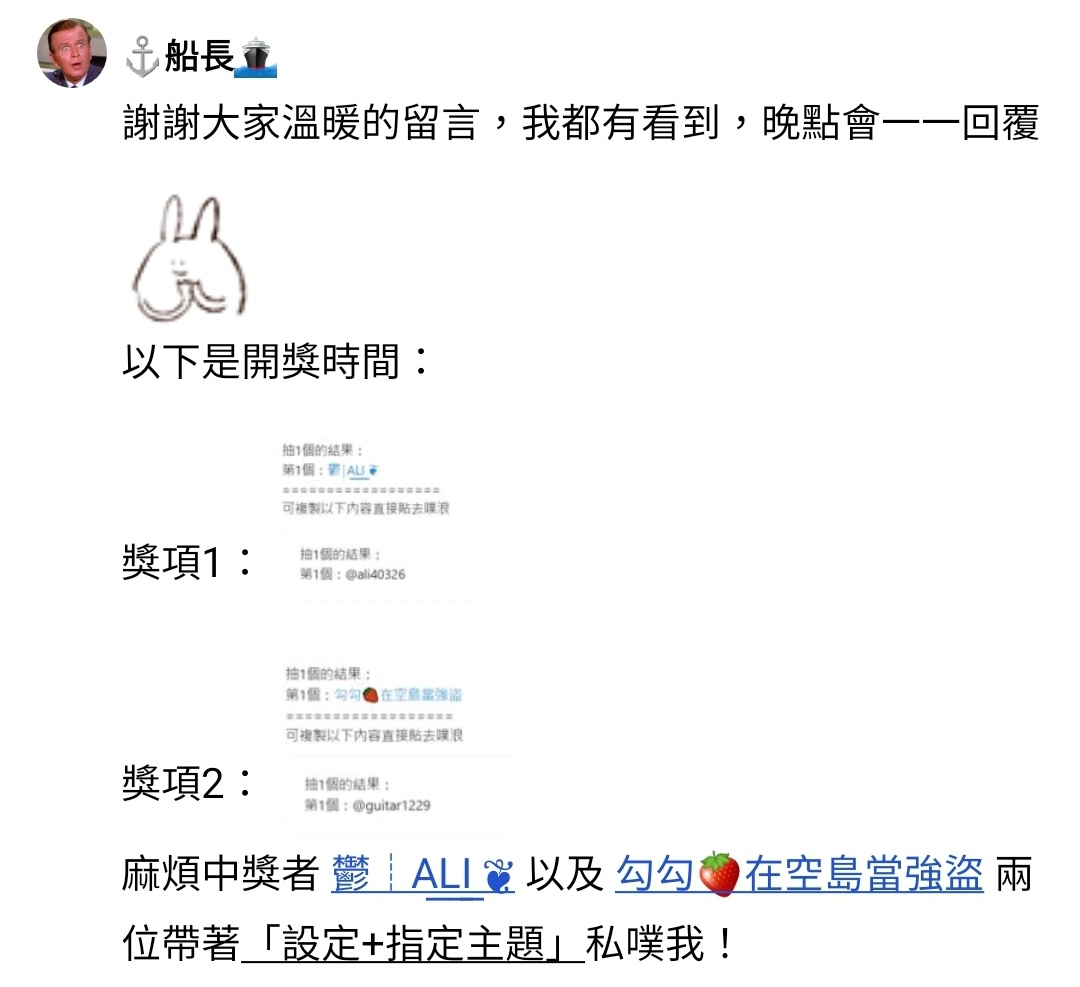Click the 以下是開獎時間 line
The image size is (1080, 987).
[277, 361]
